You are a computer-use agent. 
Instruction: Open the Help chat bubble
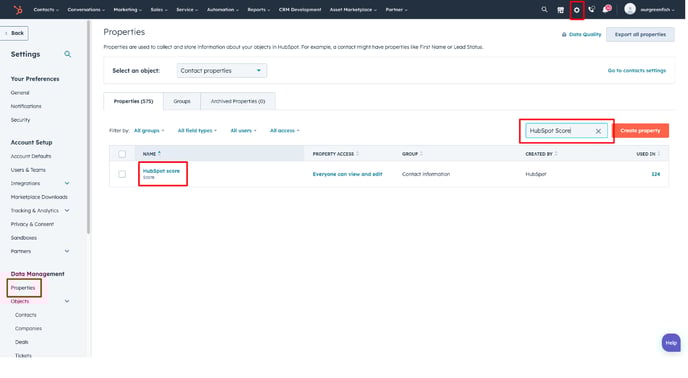(x=671, y=343)
